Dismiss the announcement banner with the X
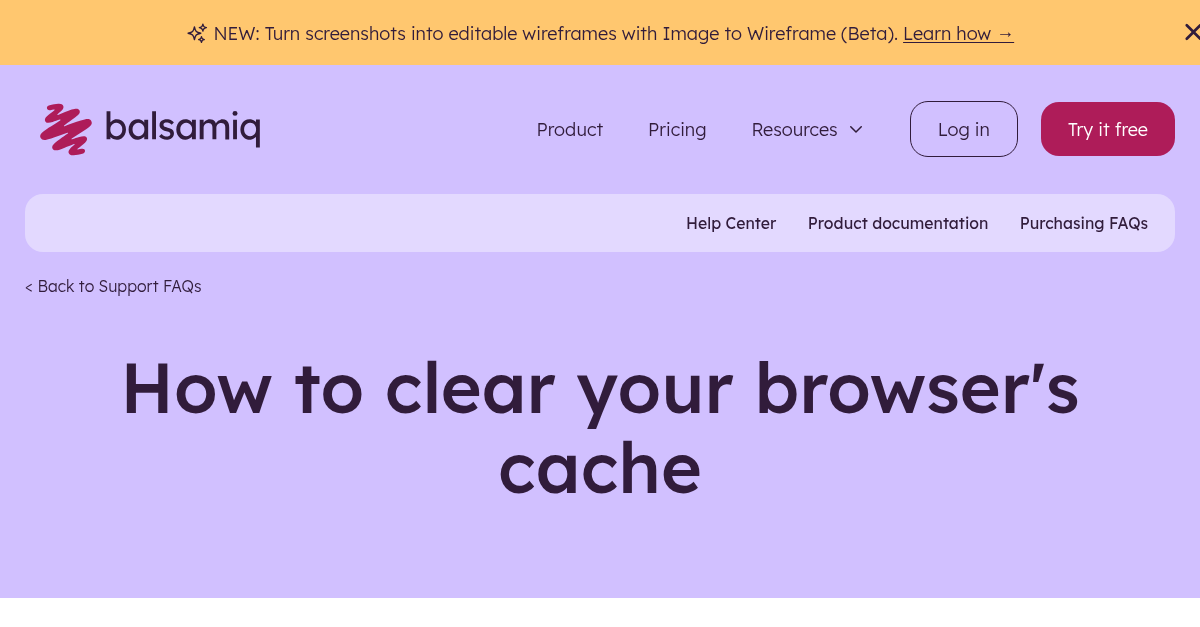The image size is (1200, 627). [x=1192, y=32]
